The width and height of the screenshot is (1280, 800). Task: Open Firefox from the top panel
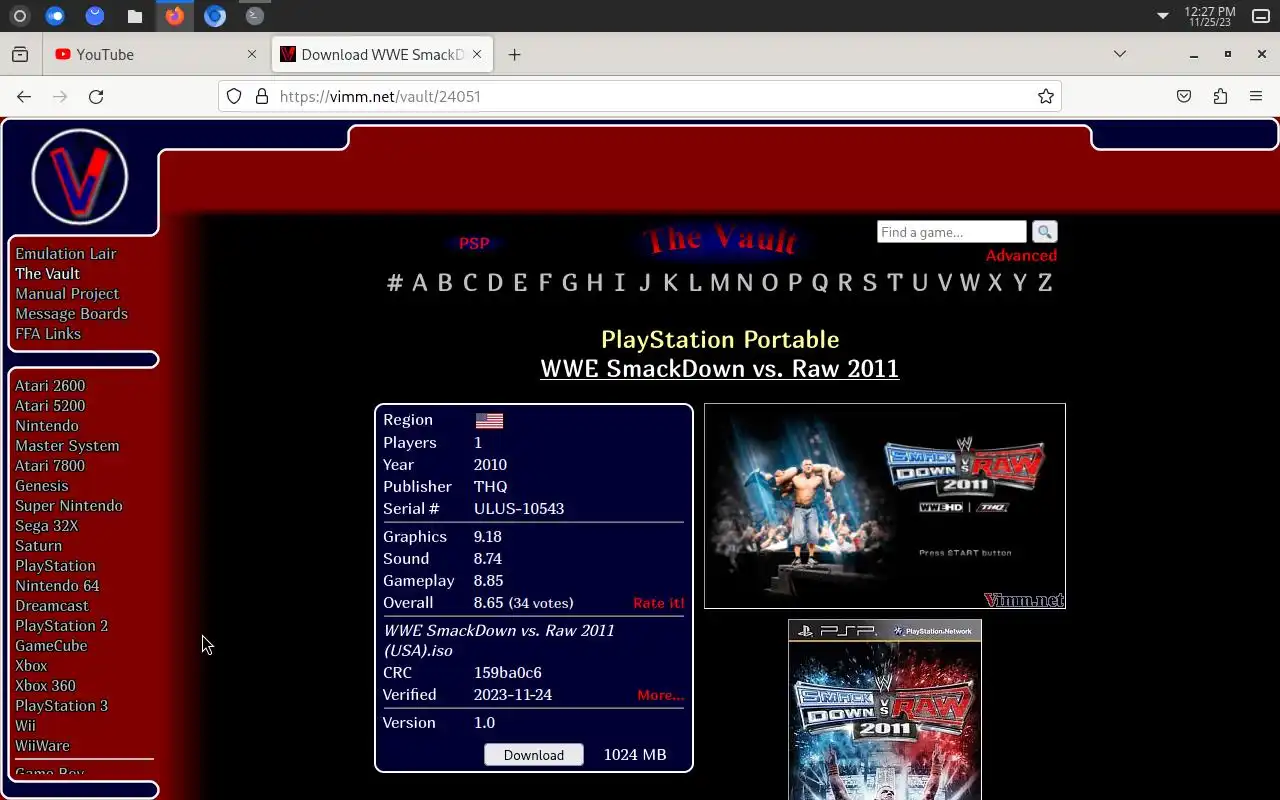pos(175,16)
